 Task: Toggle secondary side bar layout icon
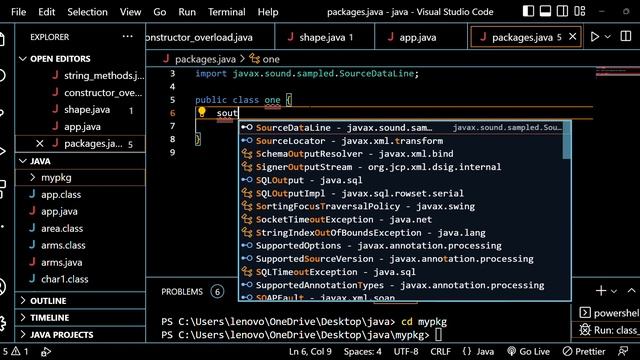pos(562,11)
